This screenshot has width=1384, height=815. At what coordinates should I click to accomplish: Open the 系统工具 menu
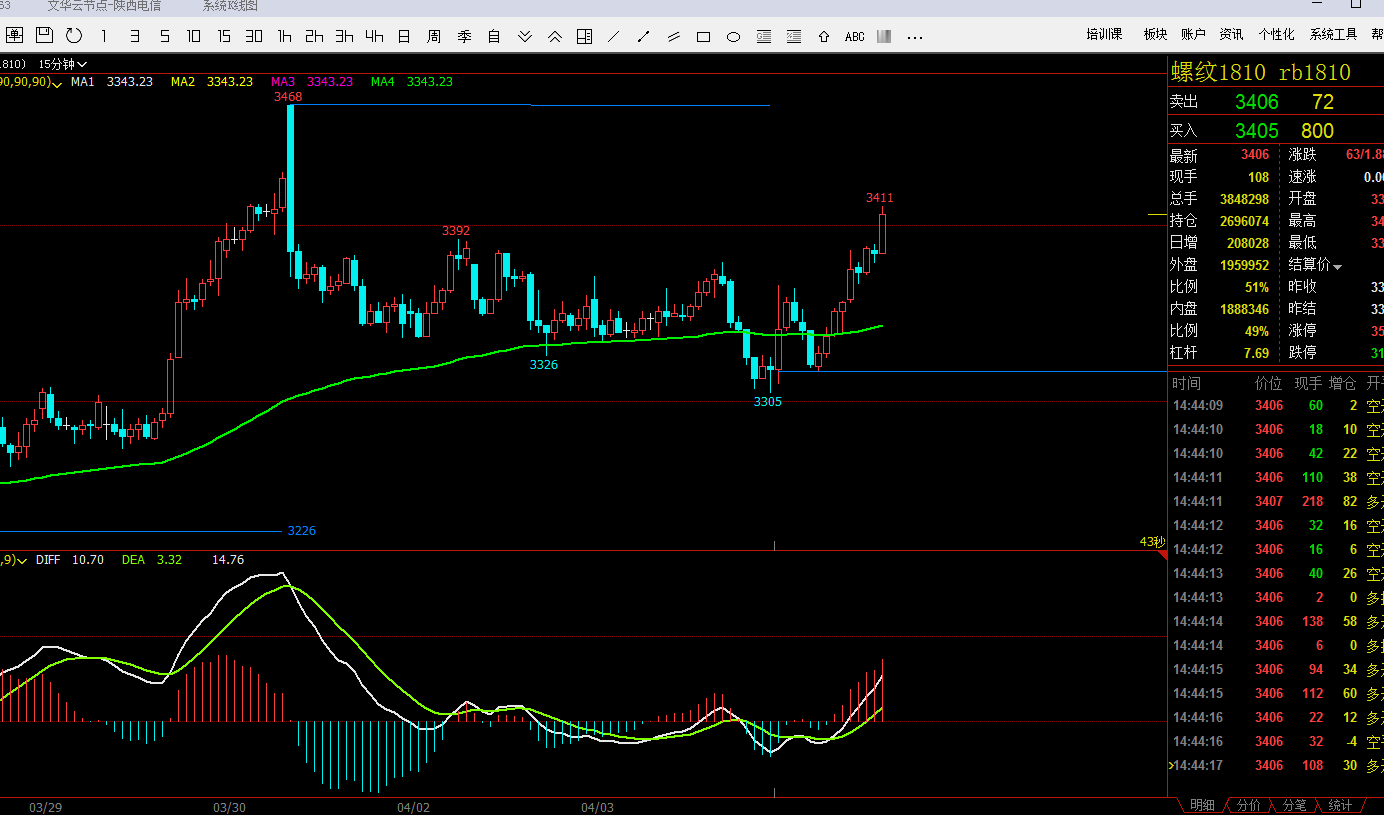1333,34
